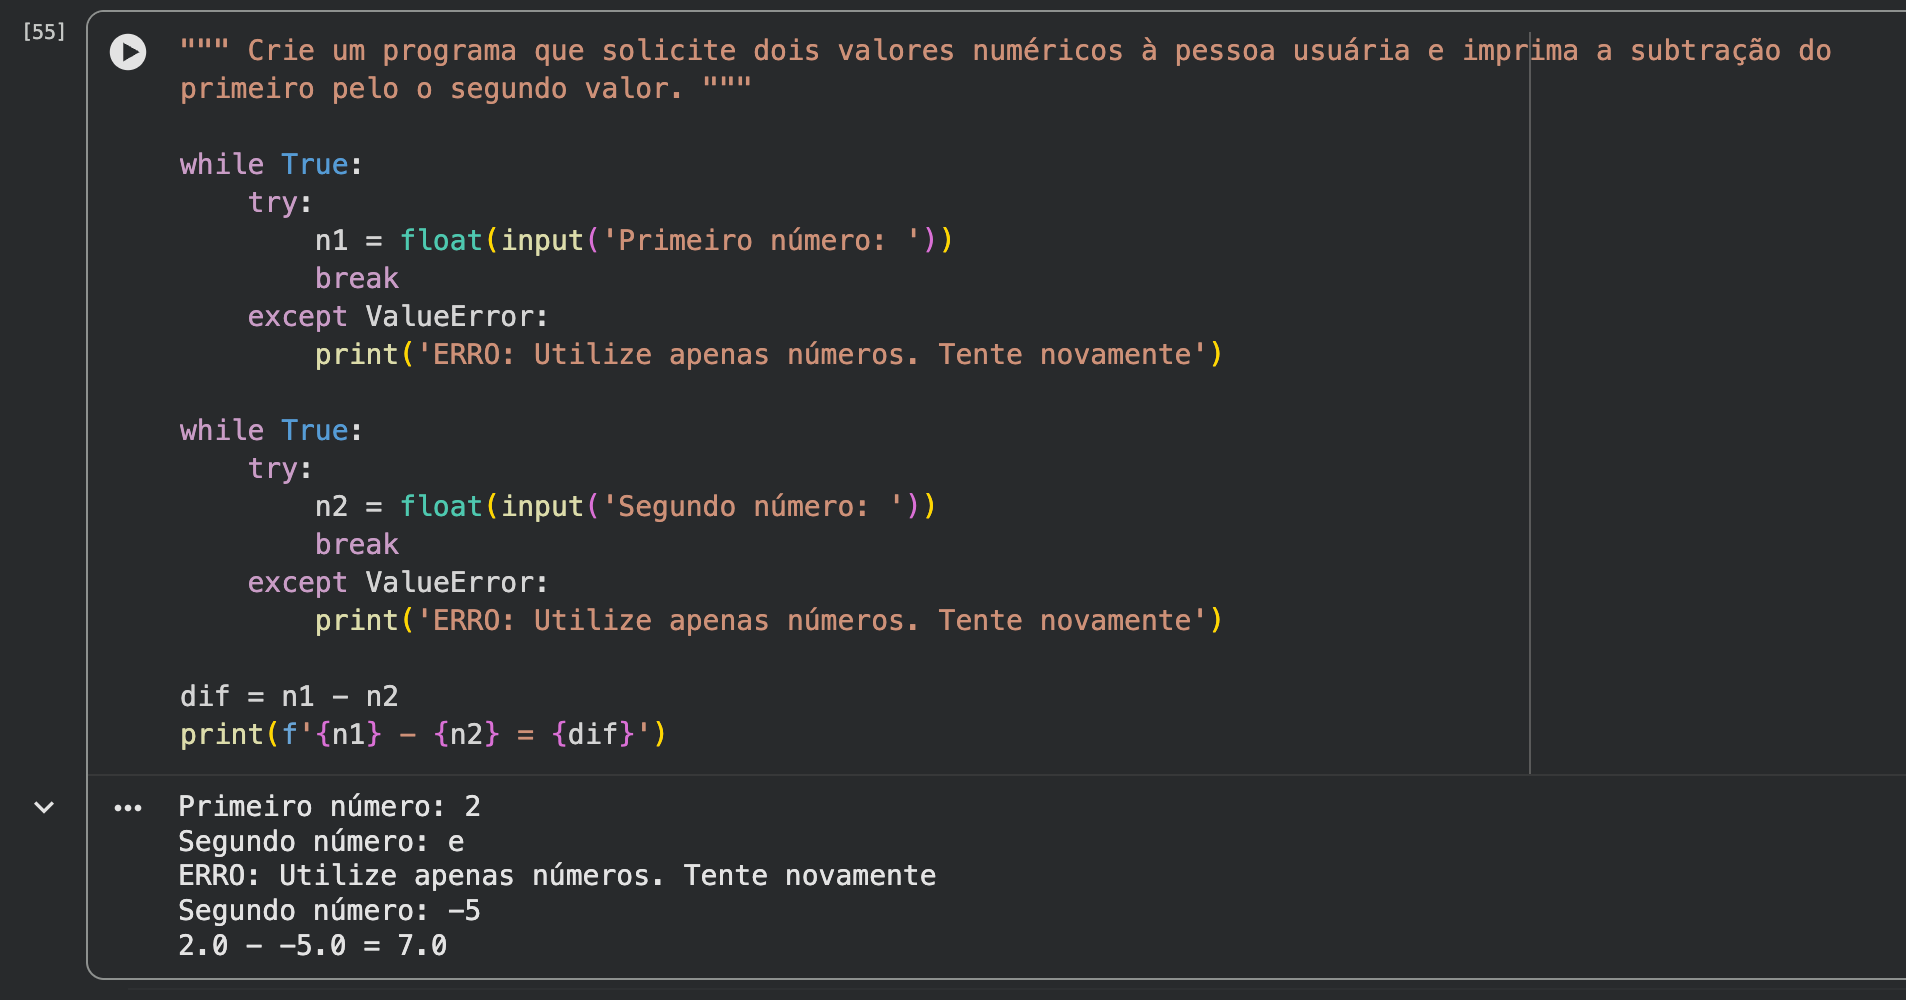Click the second print 'ERRO: Utilize apenas números' code line
Screen dimensions: 1906x1000
[769, 621]
